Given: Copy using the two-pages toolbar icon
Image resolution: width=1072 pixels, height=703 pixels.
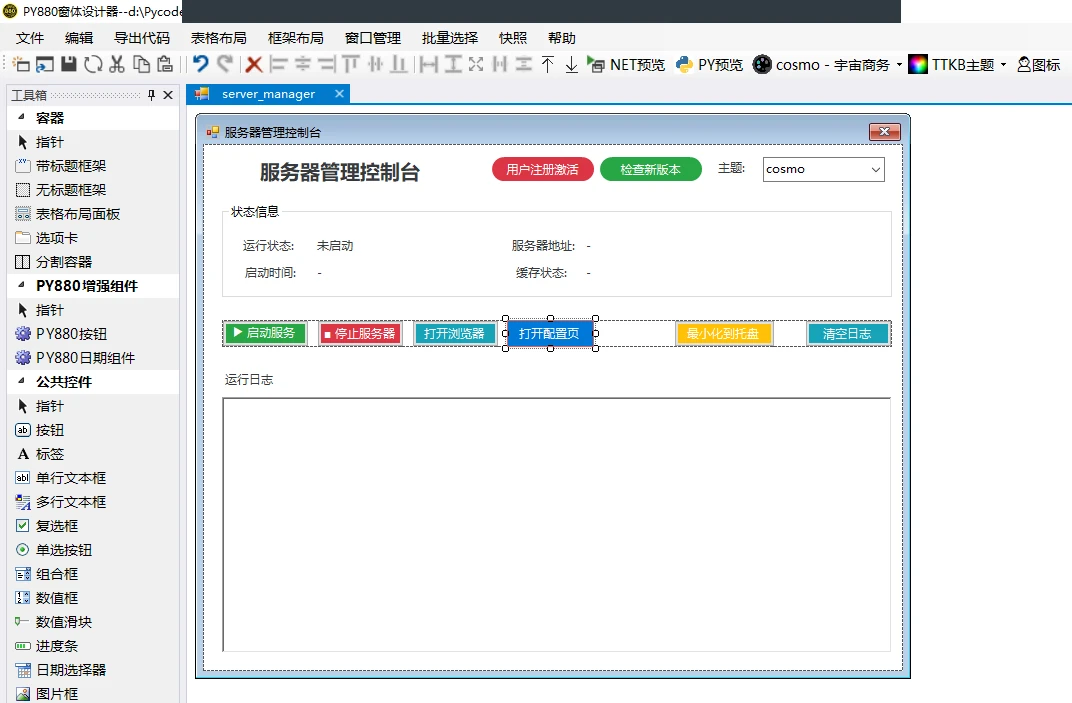Looking at the screenshot, I should coord(141,64).
